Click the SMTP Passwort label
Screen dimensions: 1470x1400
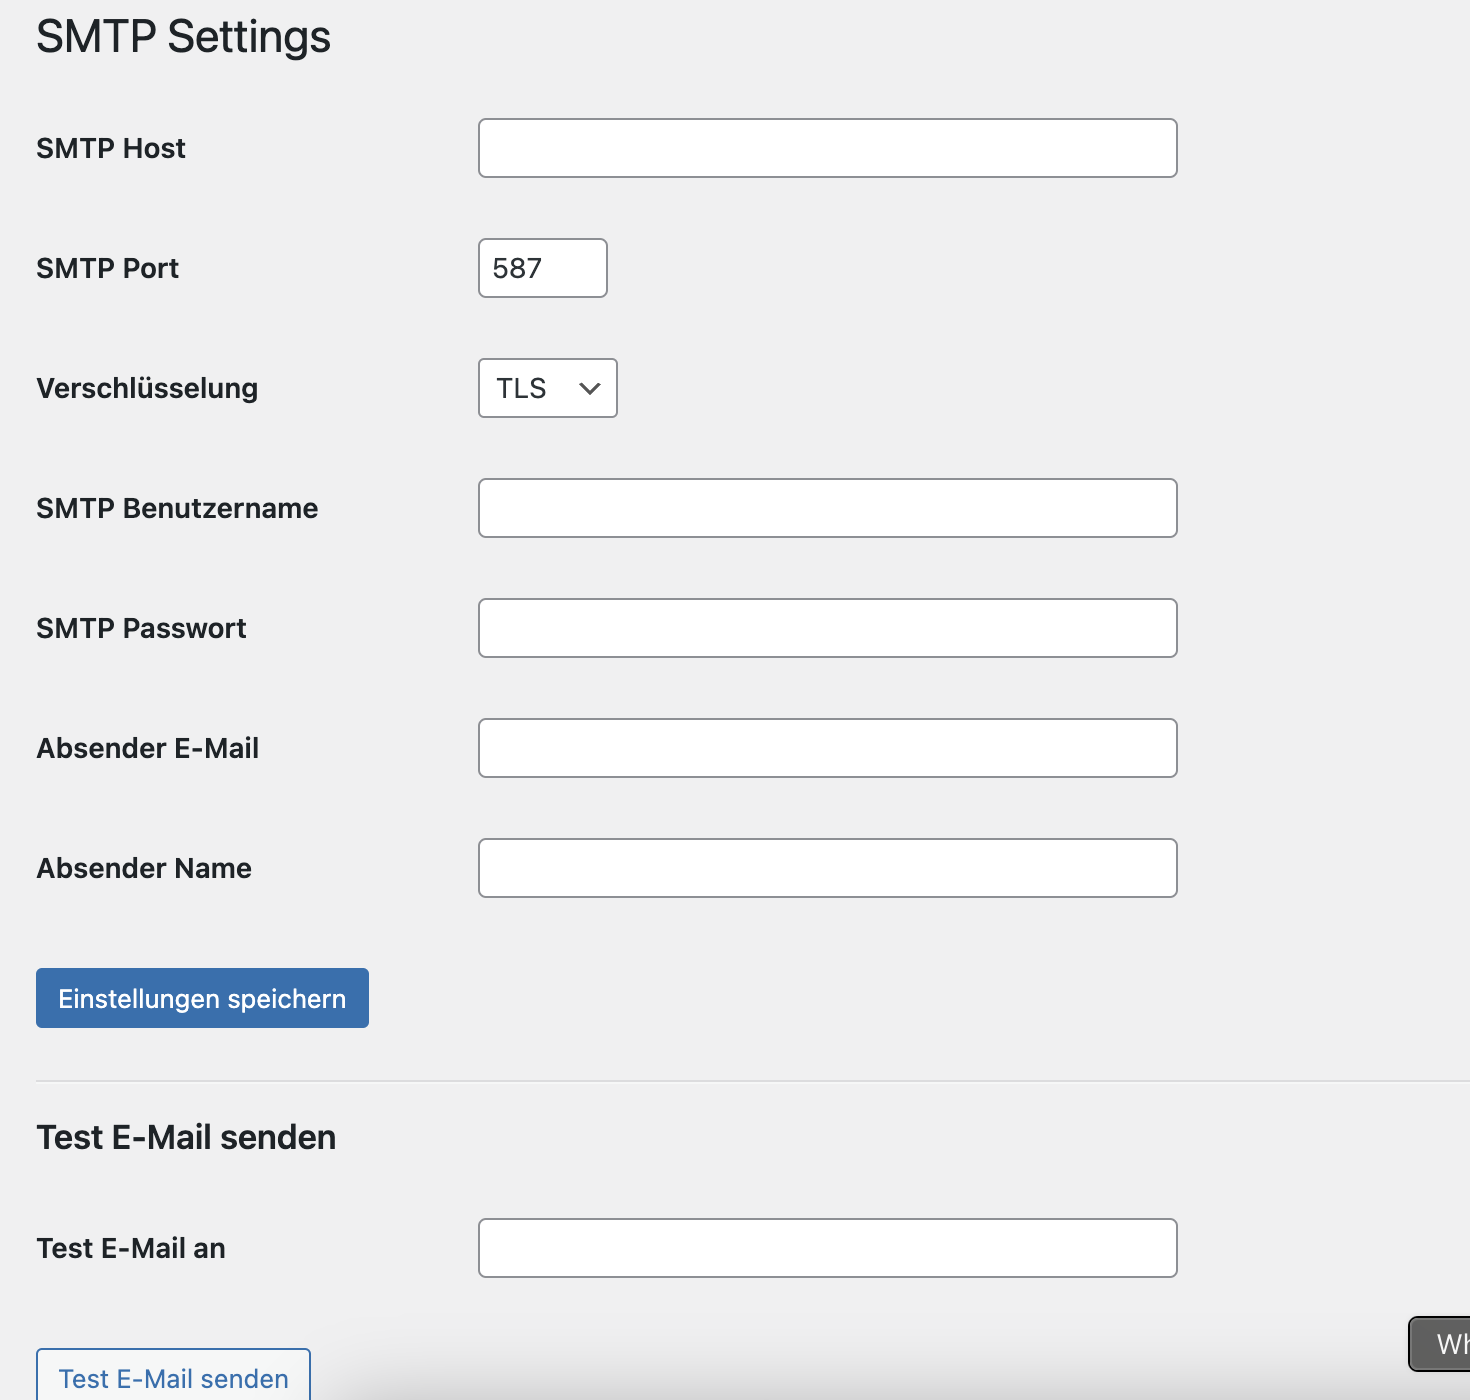(141, 628)
